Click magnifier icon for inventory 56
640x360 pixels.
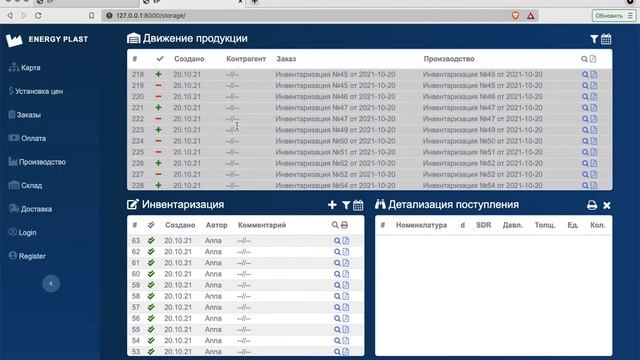[x=337, y=318]
